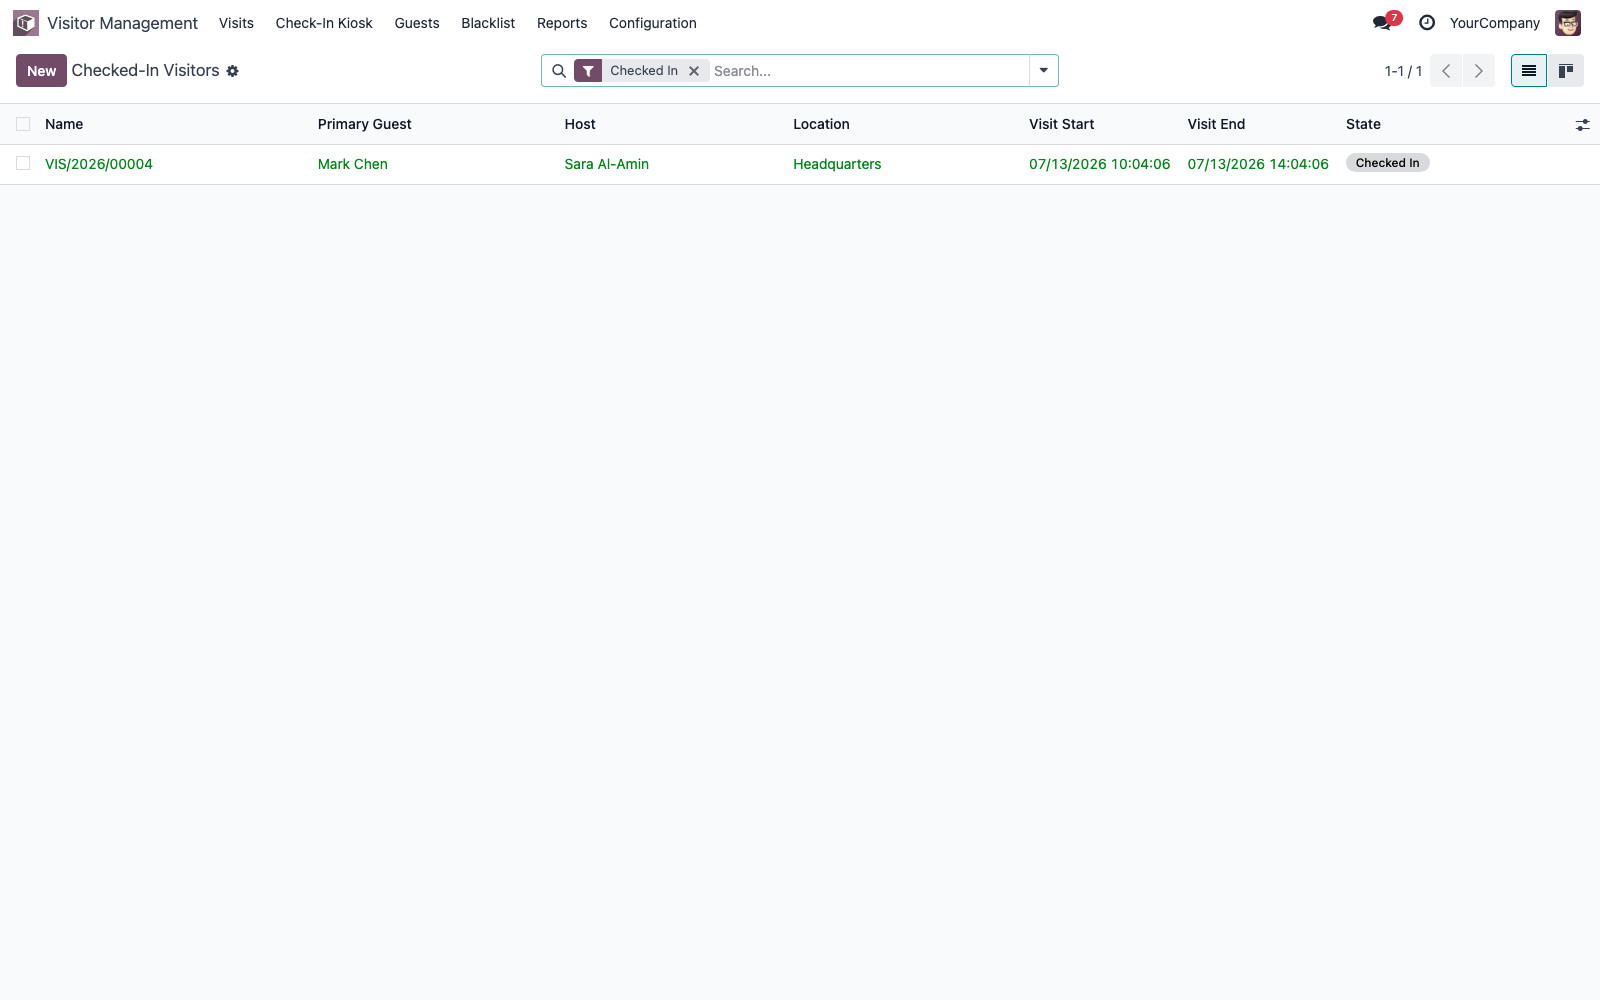Click the visit start 07/13/2026 10:04:06

point(1099,164)
